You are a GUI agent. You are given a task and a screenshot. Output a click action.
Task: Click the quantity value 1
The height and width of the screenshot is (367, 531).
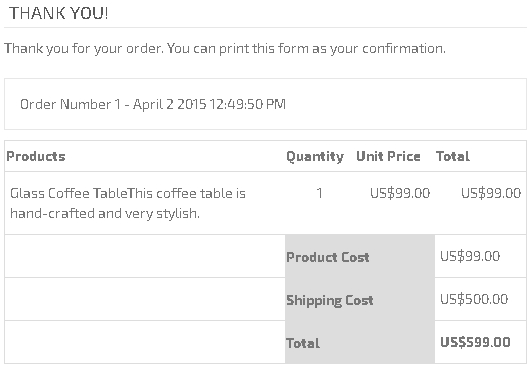pyautogui.click(x=319, y=193)
